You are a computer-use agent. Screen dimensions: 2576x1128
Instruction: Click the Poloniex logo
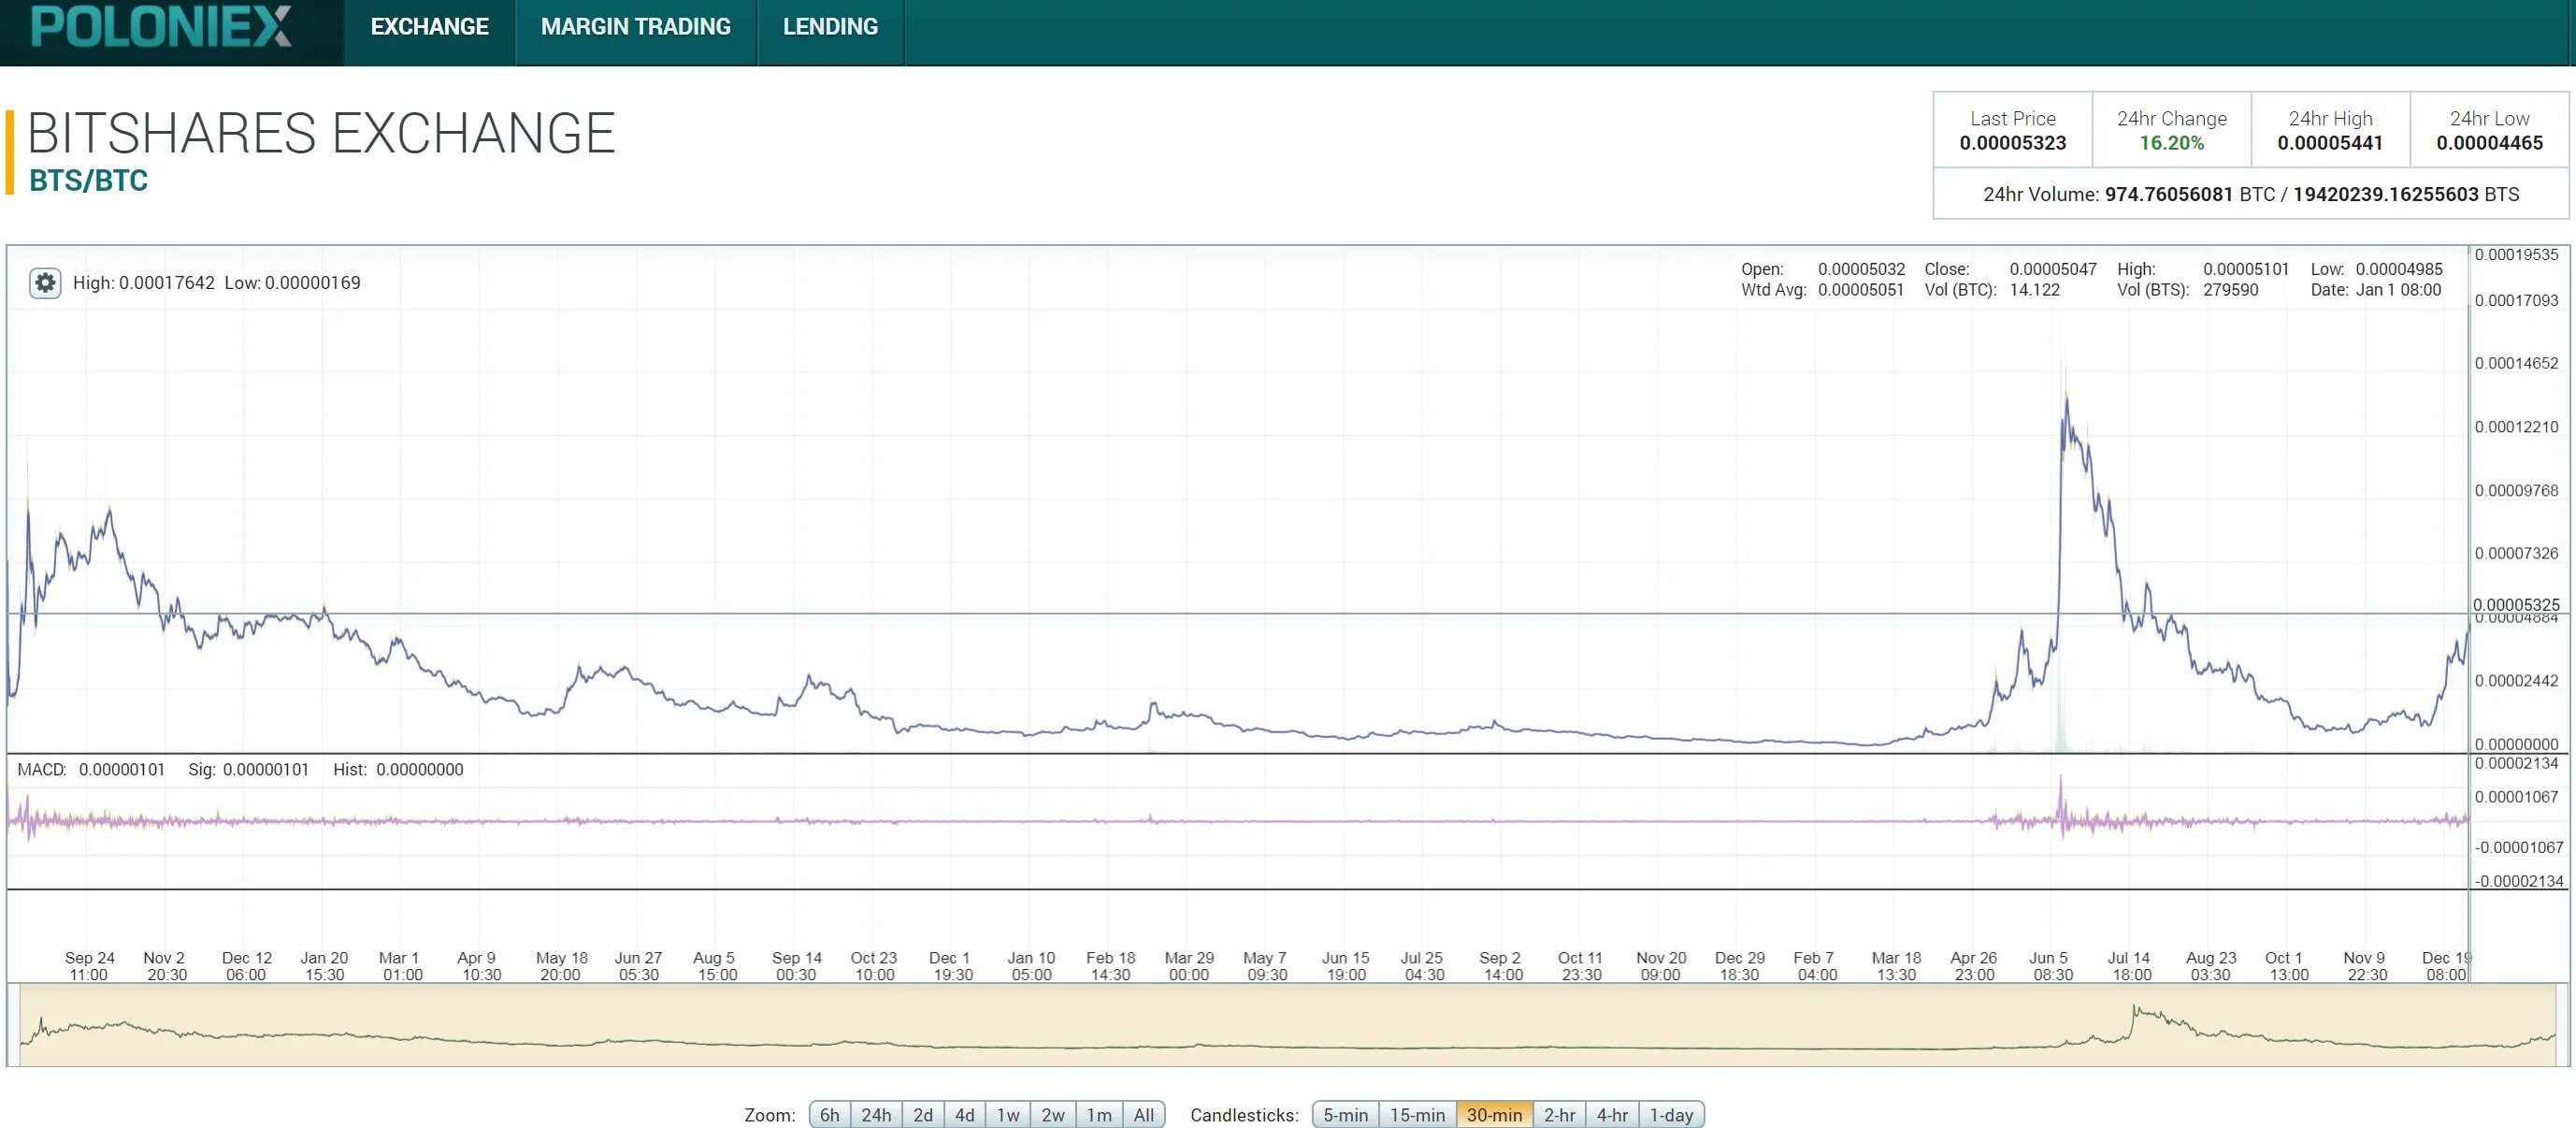click(162, 26)
